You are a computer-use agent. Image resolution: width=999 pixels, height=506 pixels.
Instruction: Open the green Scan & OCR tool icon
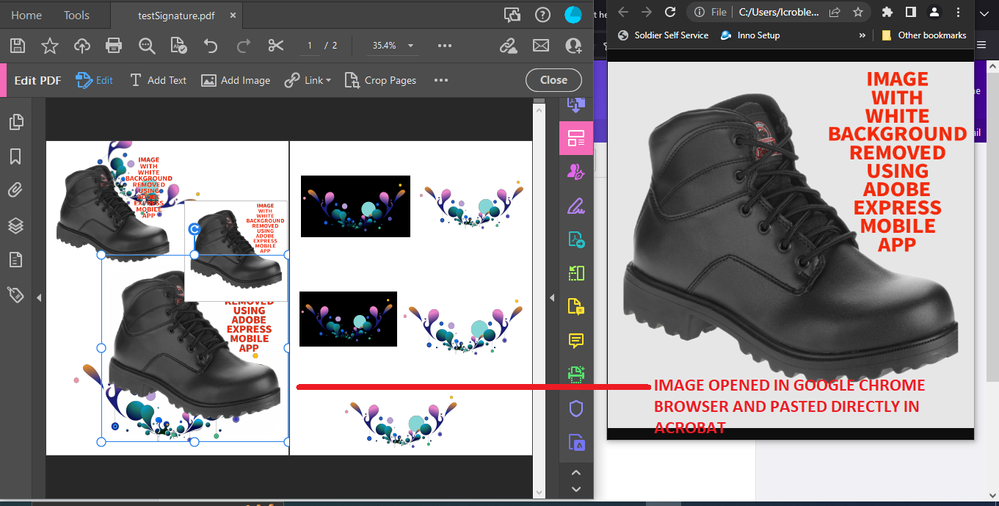576,374
